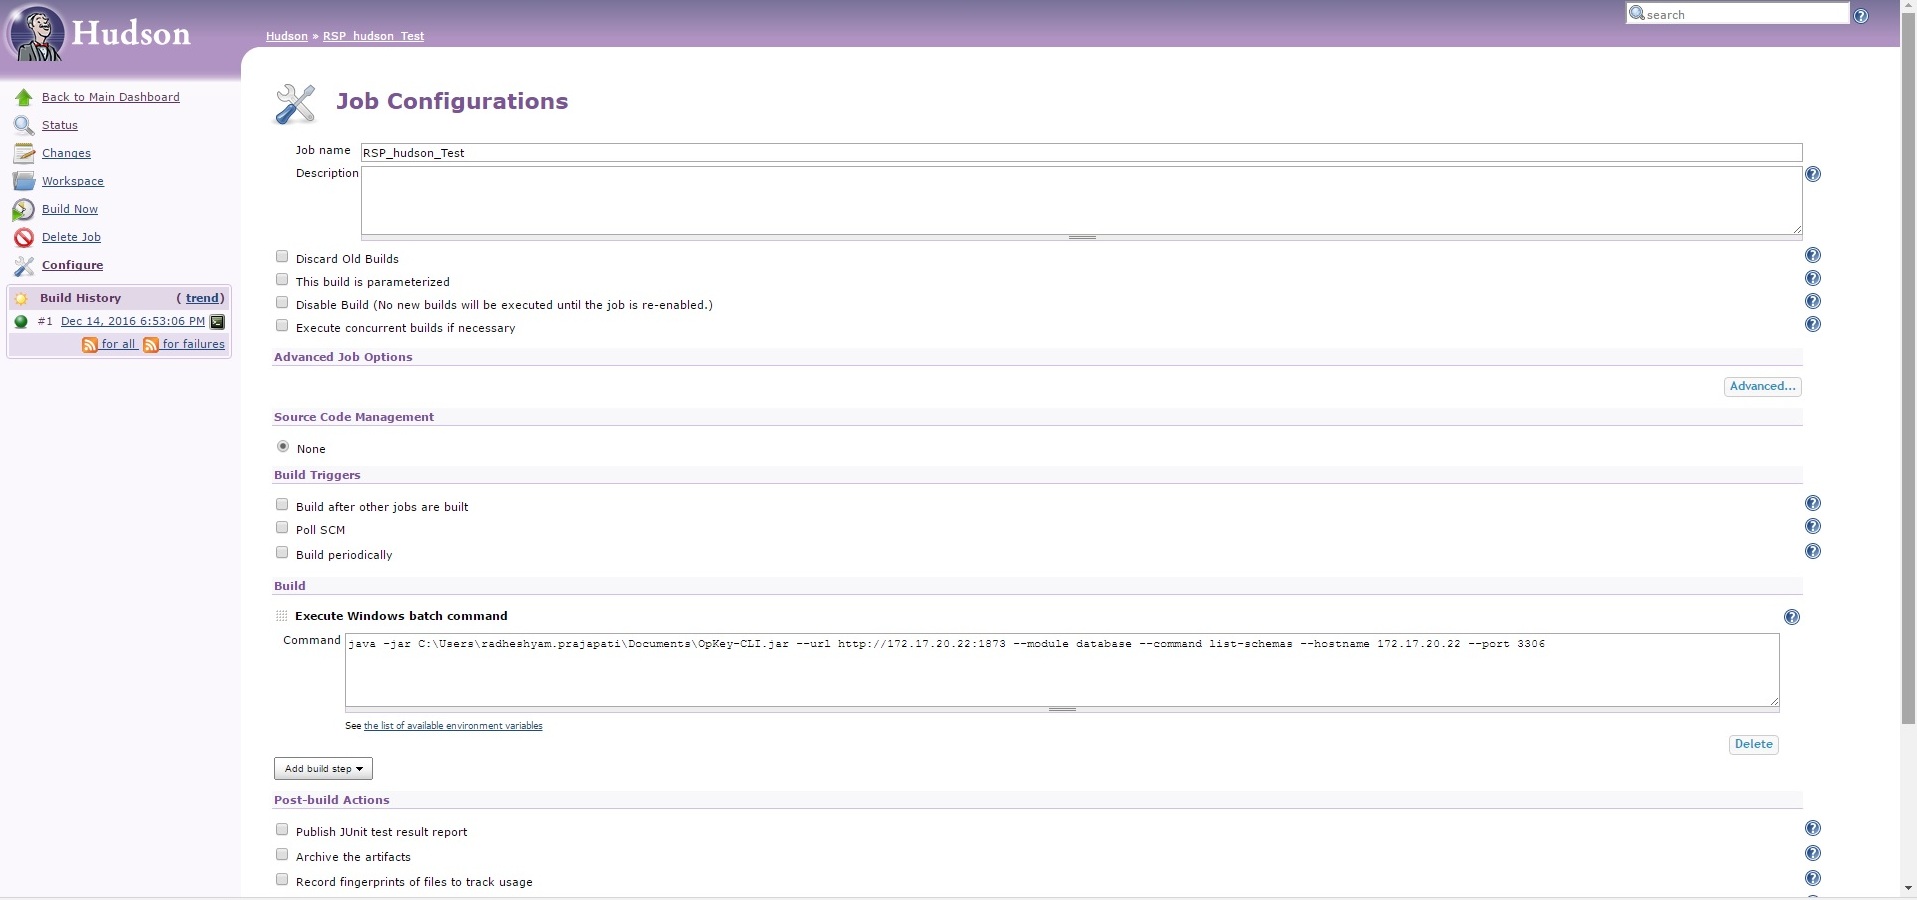Open the Changes page link
The height and width of the screenshot is (900, 1917).
pyautogui.click(x=66, y=153)
